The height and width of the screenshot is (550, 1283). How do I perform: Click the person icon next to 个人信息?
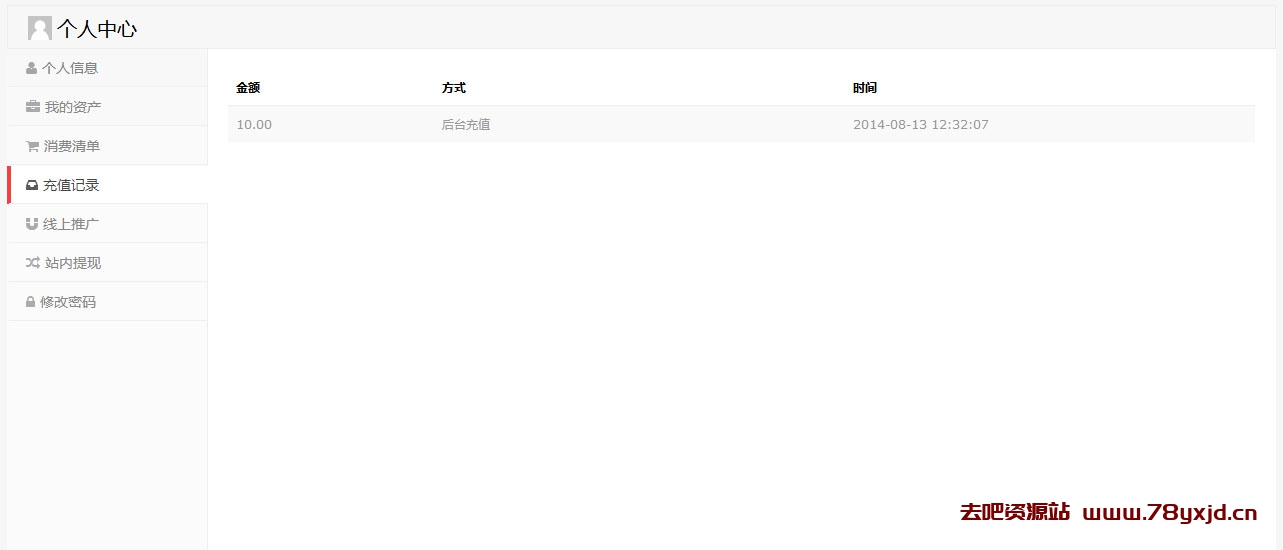coord(31,68)
